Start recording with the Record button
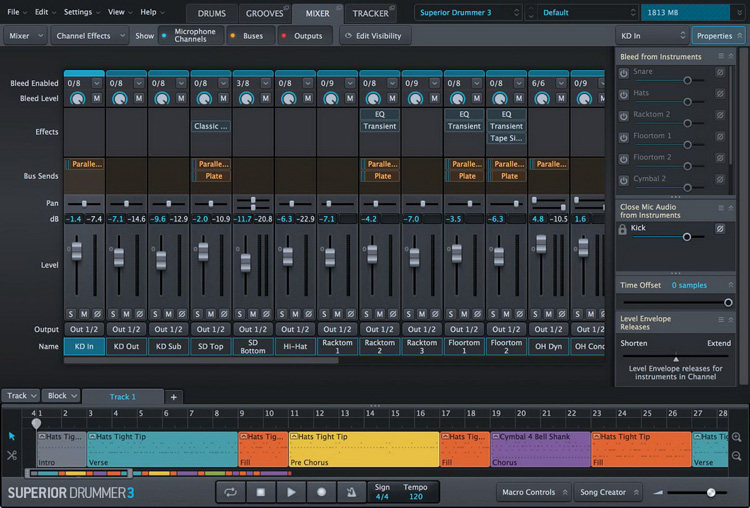Viewport: 750px width, 508px height. click(321, 492)
